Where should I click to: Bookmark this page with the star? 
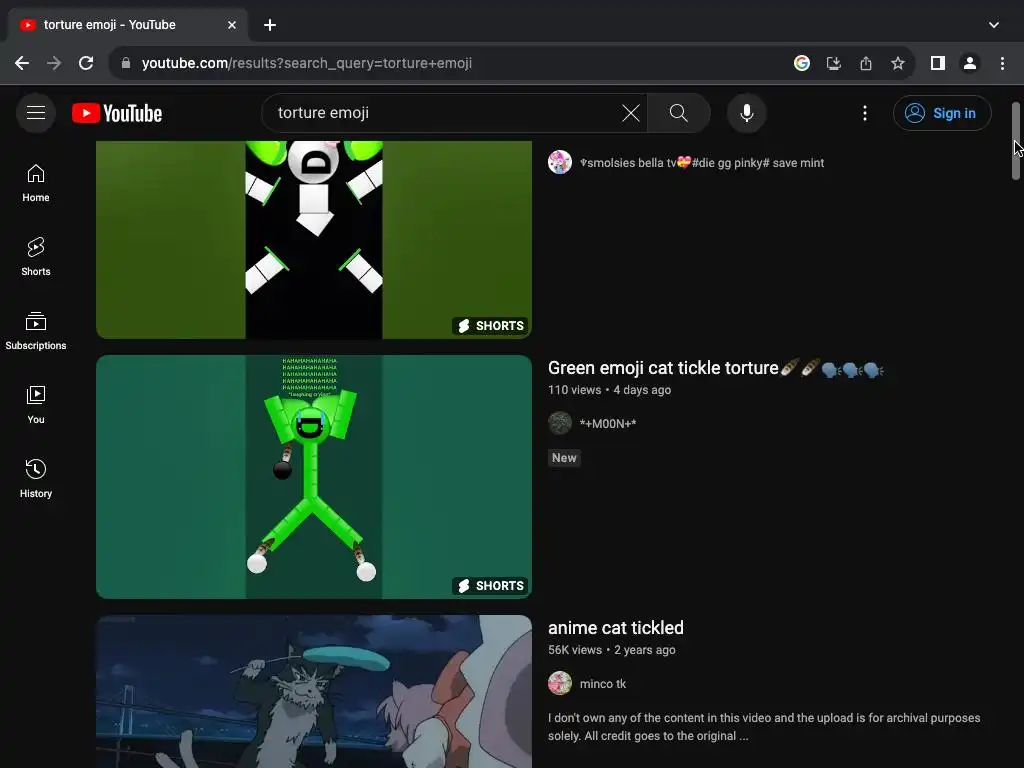[x=898, y=63]
